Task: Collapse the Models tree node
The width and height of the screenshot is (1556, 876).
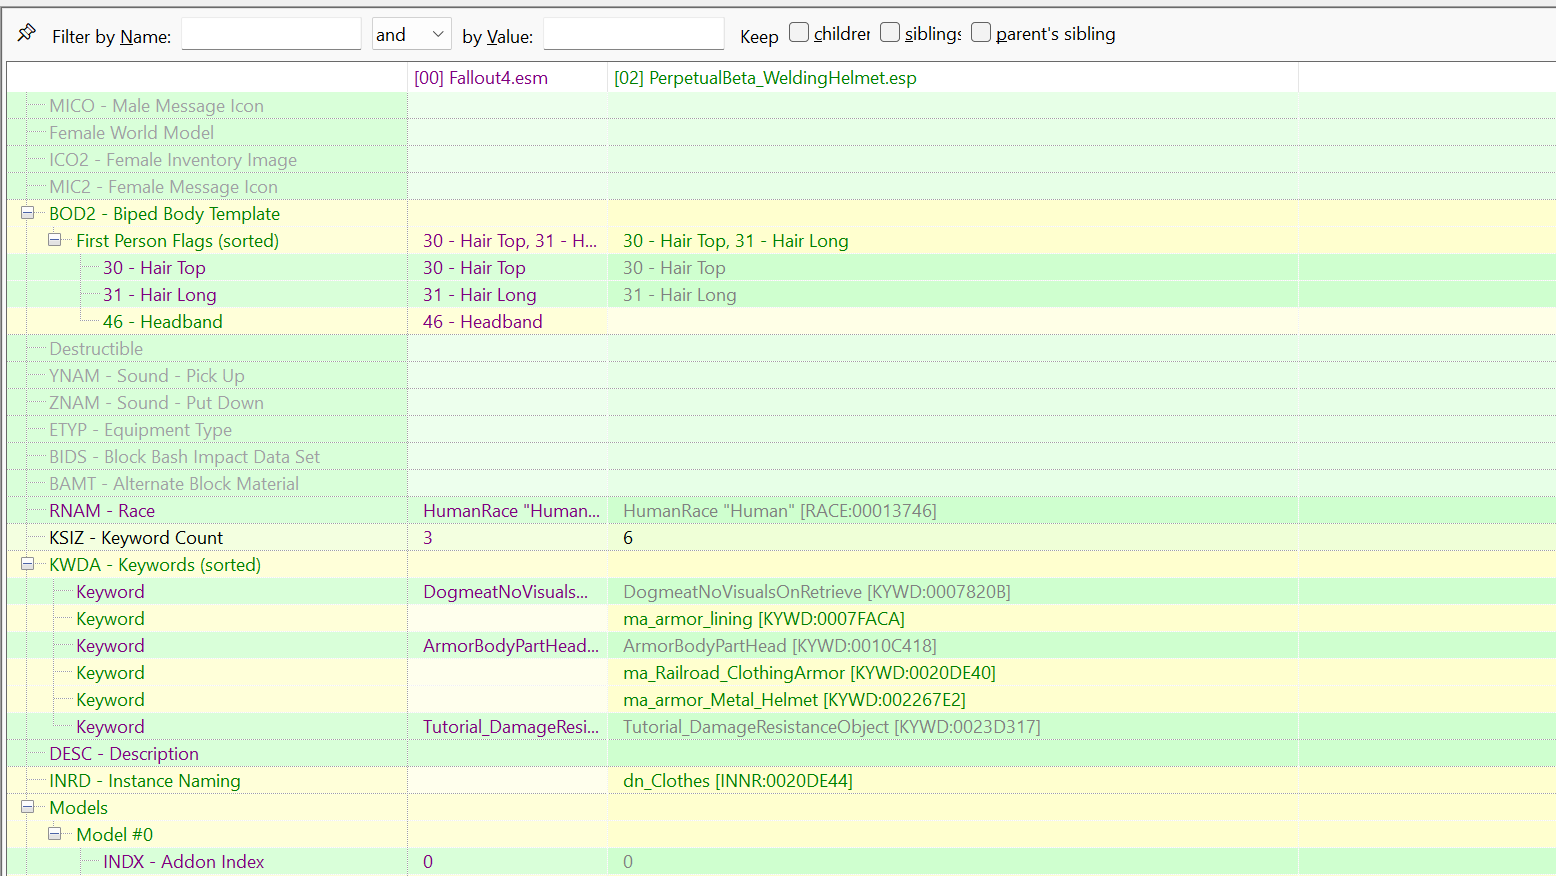Action: pyautogui.click(x=28, y=807)
